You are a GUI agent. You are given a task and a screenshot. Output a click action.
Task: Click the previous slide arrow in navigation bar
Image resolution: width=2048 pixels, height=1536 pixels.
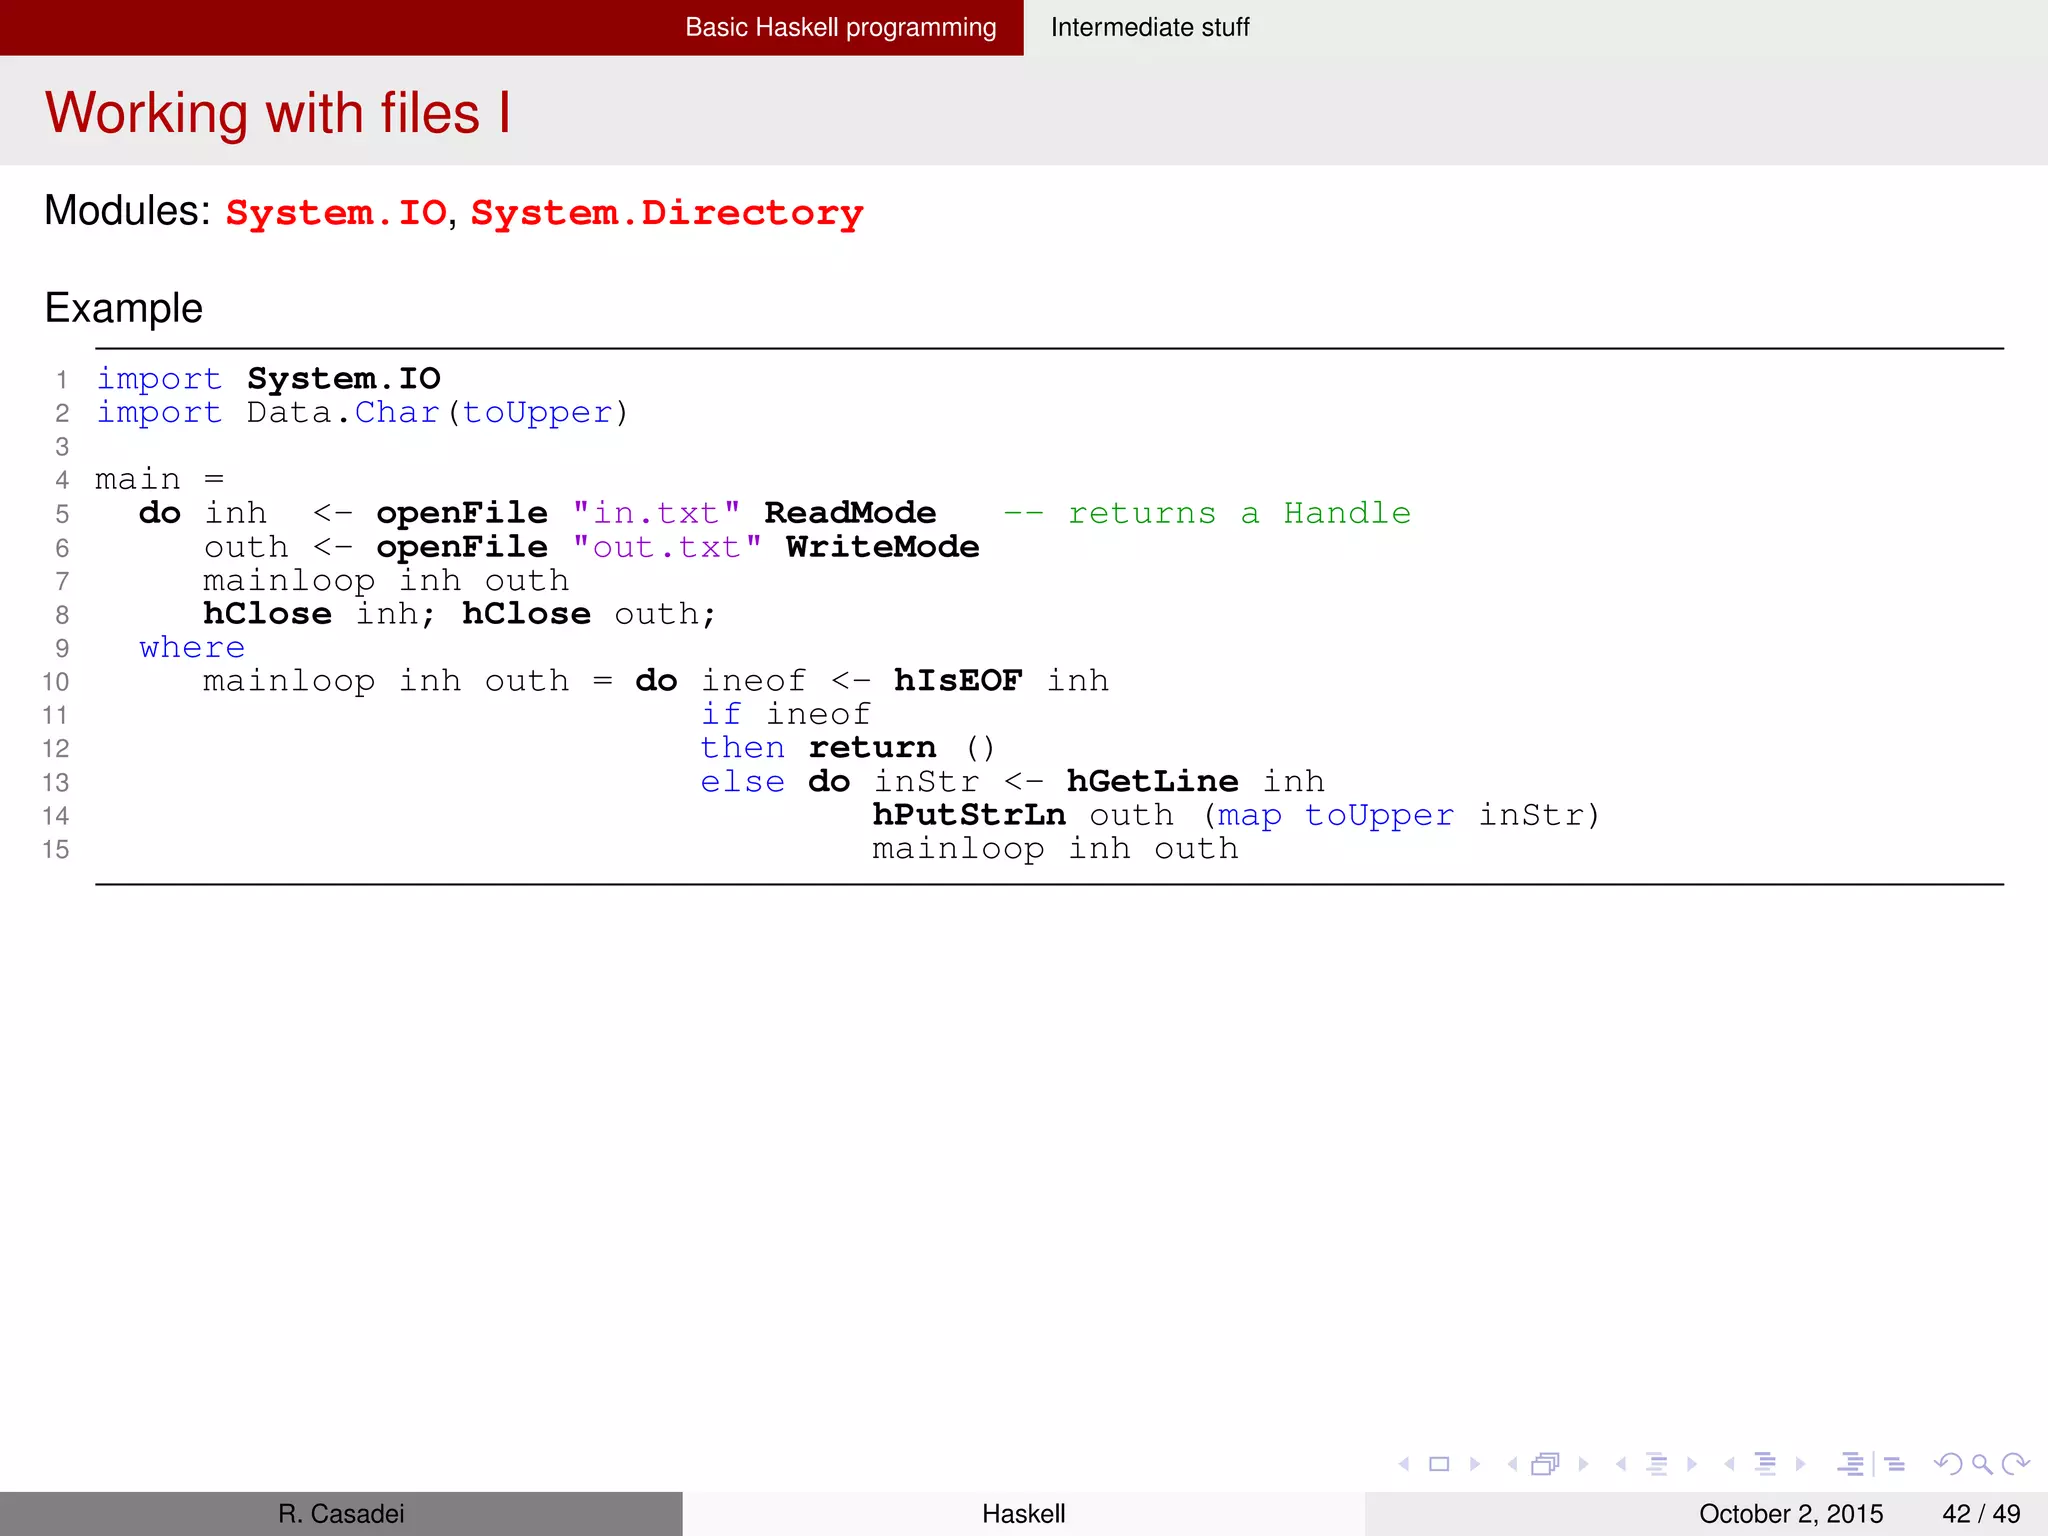click(1404, 1464)
